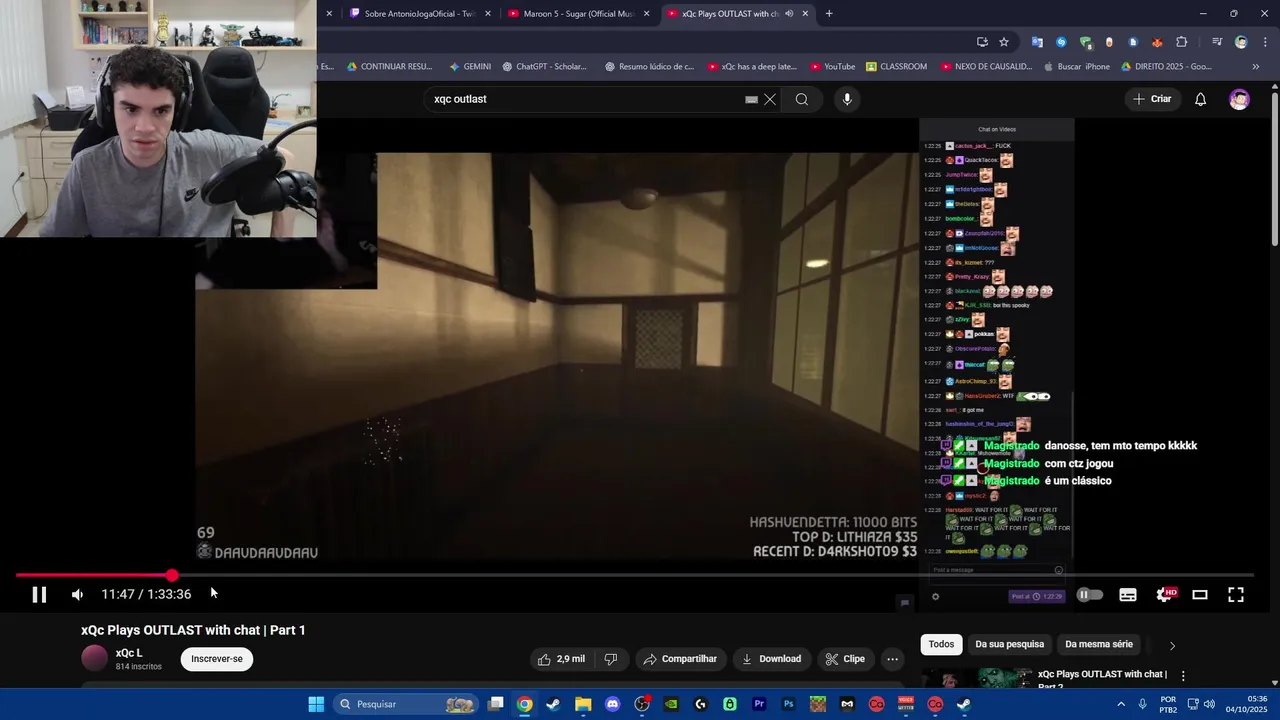This screenshot has height=720, width=1280.
Task: Turn on subtitles in the video player
Action: click(x=1128, y=594)
